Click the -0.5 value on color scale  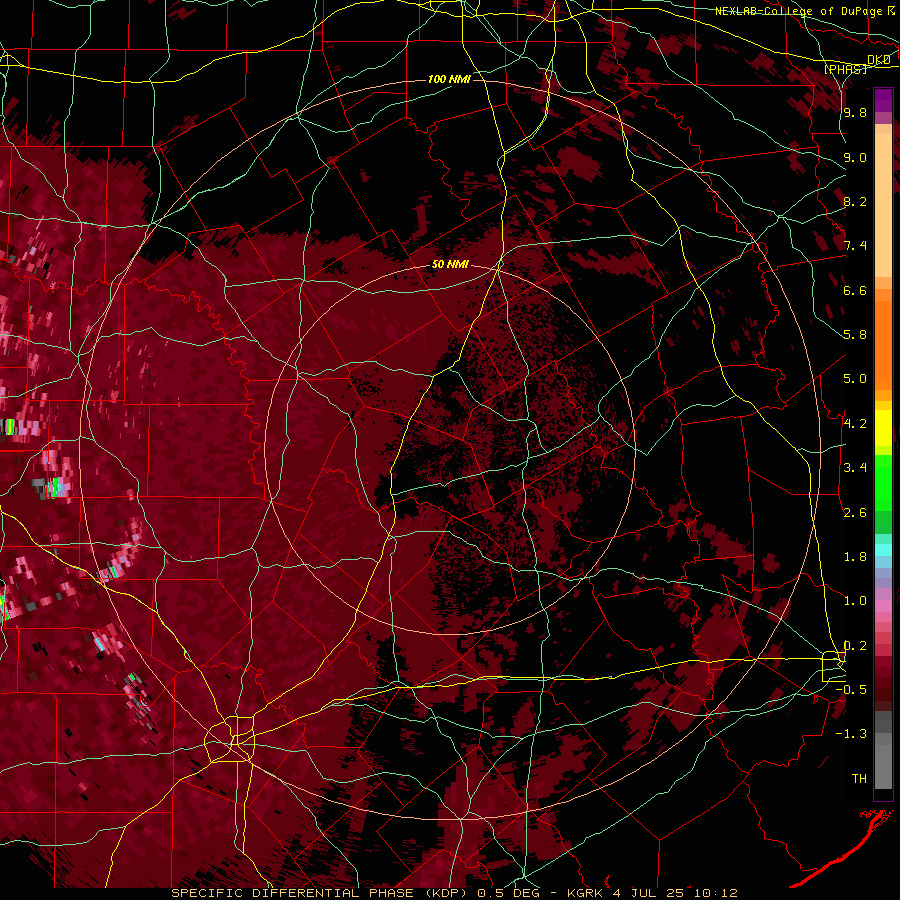click(851, 690)
